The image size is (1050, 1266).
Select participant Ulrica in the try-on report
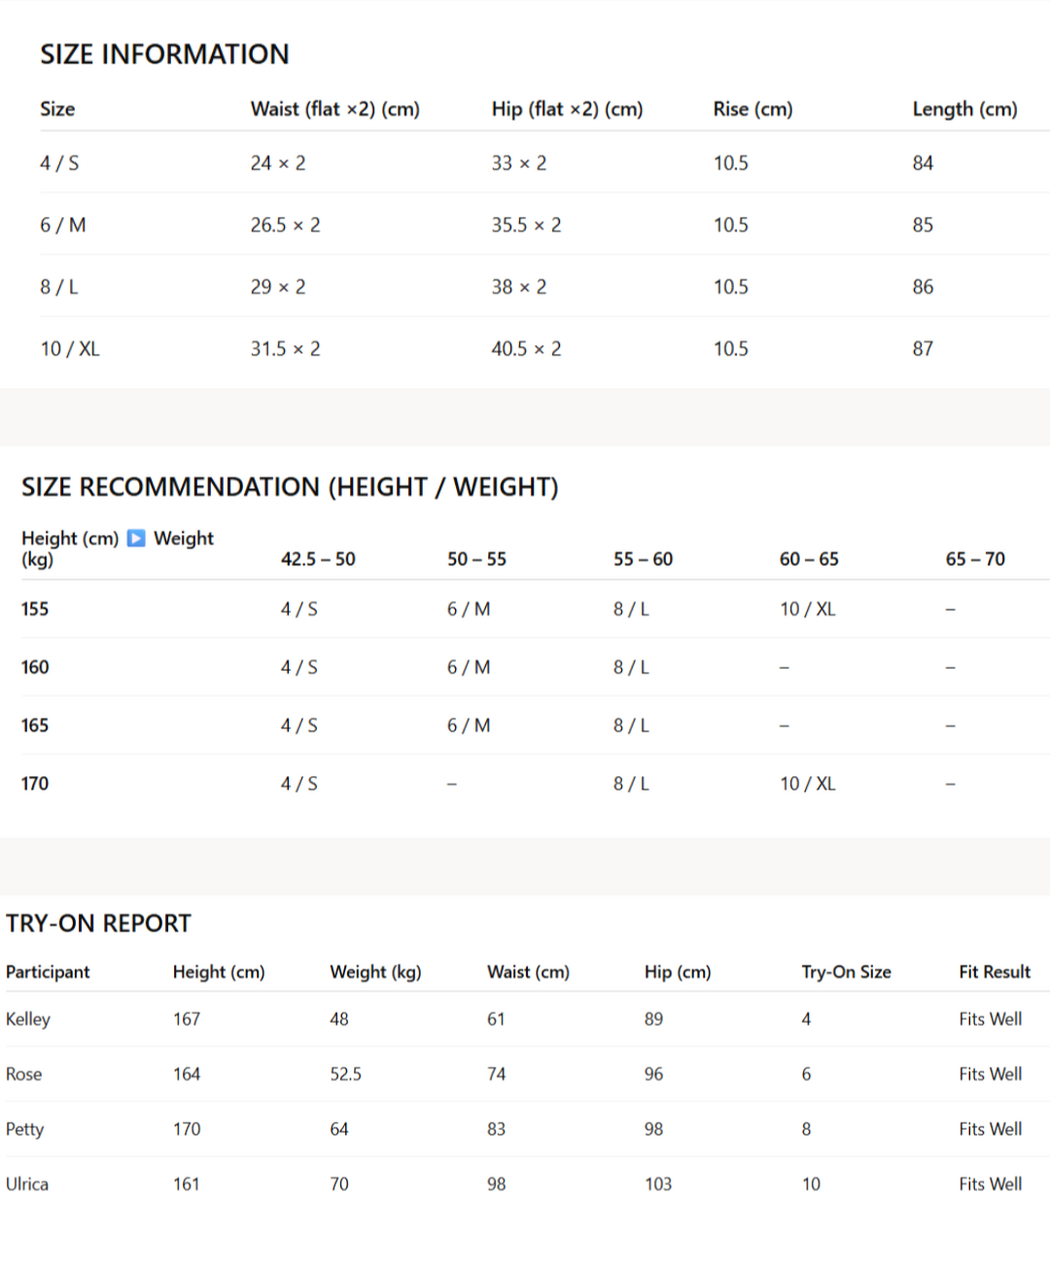tap(27, 1184)
